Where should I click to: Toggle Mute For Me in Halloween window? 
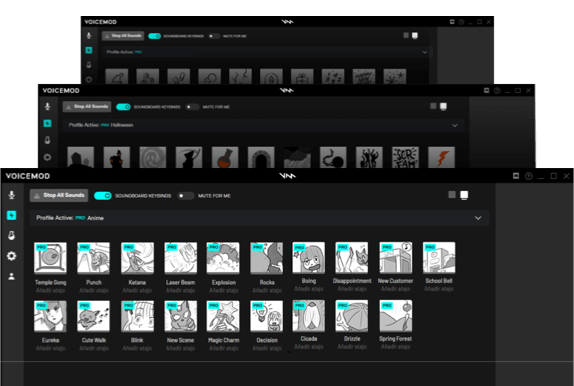192,107
